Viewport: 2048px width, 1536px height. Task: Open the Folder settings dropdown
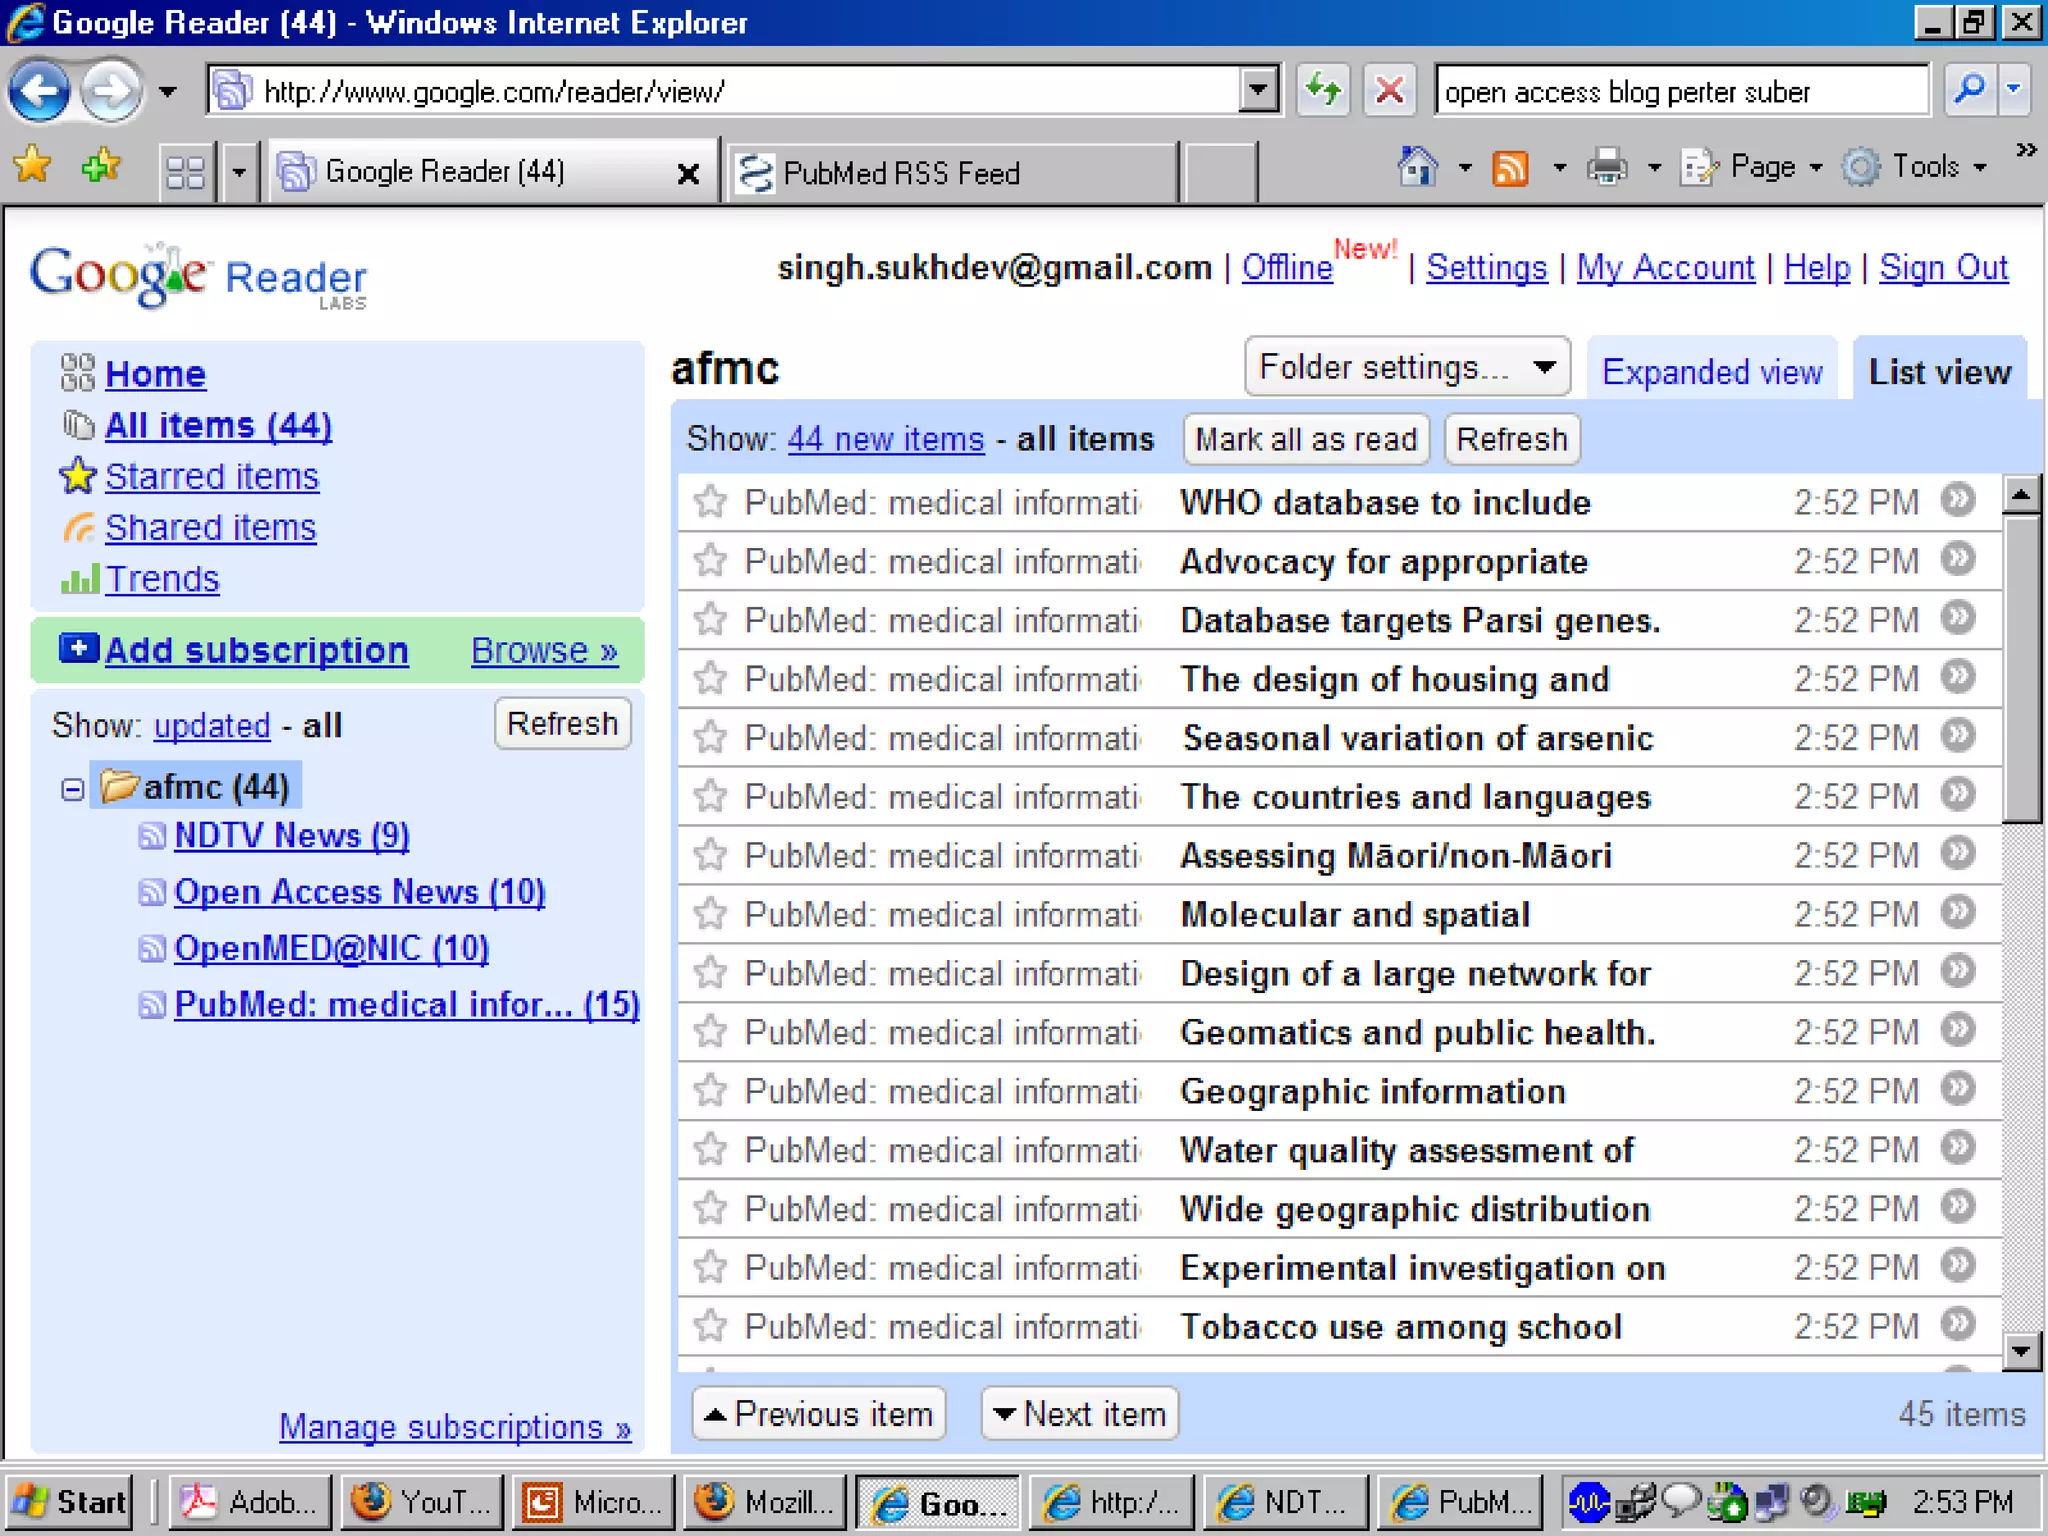coord(1406,367)
